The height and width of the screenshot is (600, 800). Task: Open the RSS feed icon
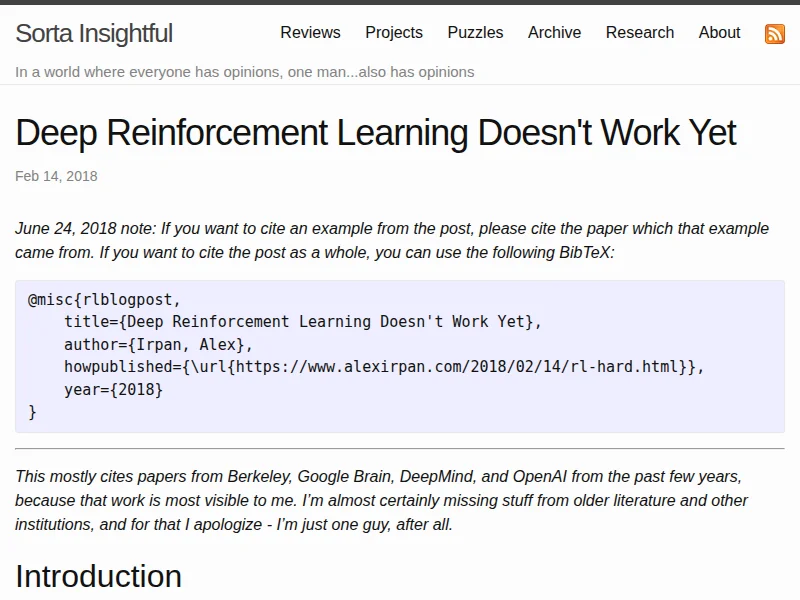point(774,33)
